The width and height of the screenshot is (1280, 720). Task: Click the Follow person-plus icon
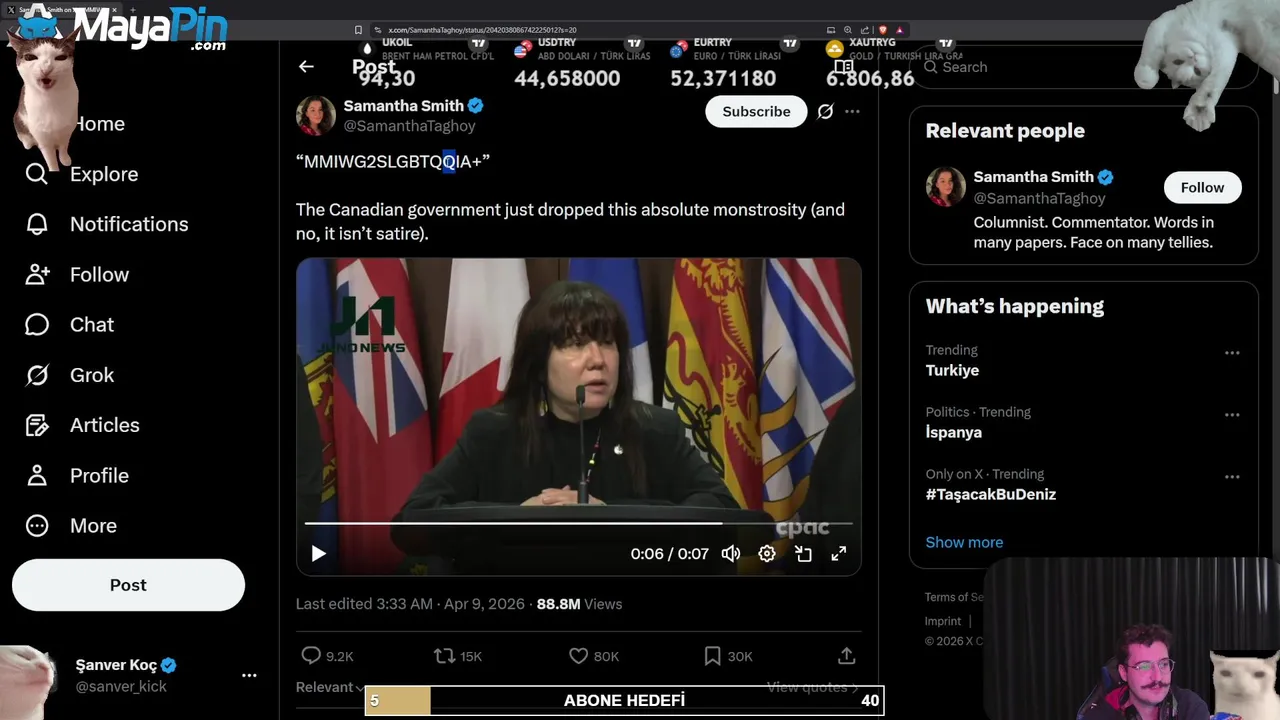[x=37, y=274]
